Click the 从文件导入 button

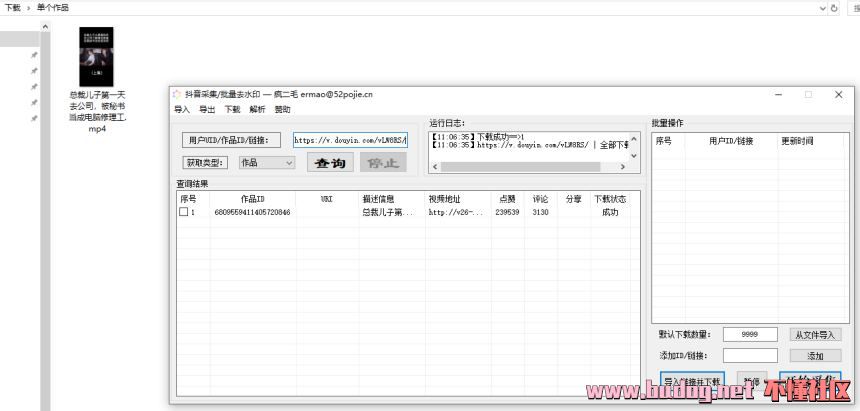(815, 335)
